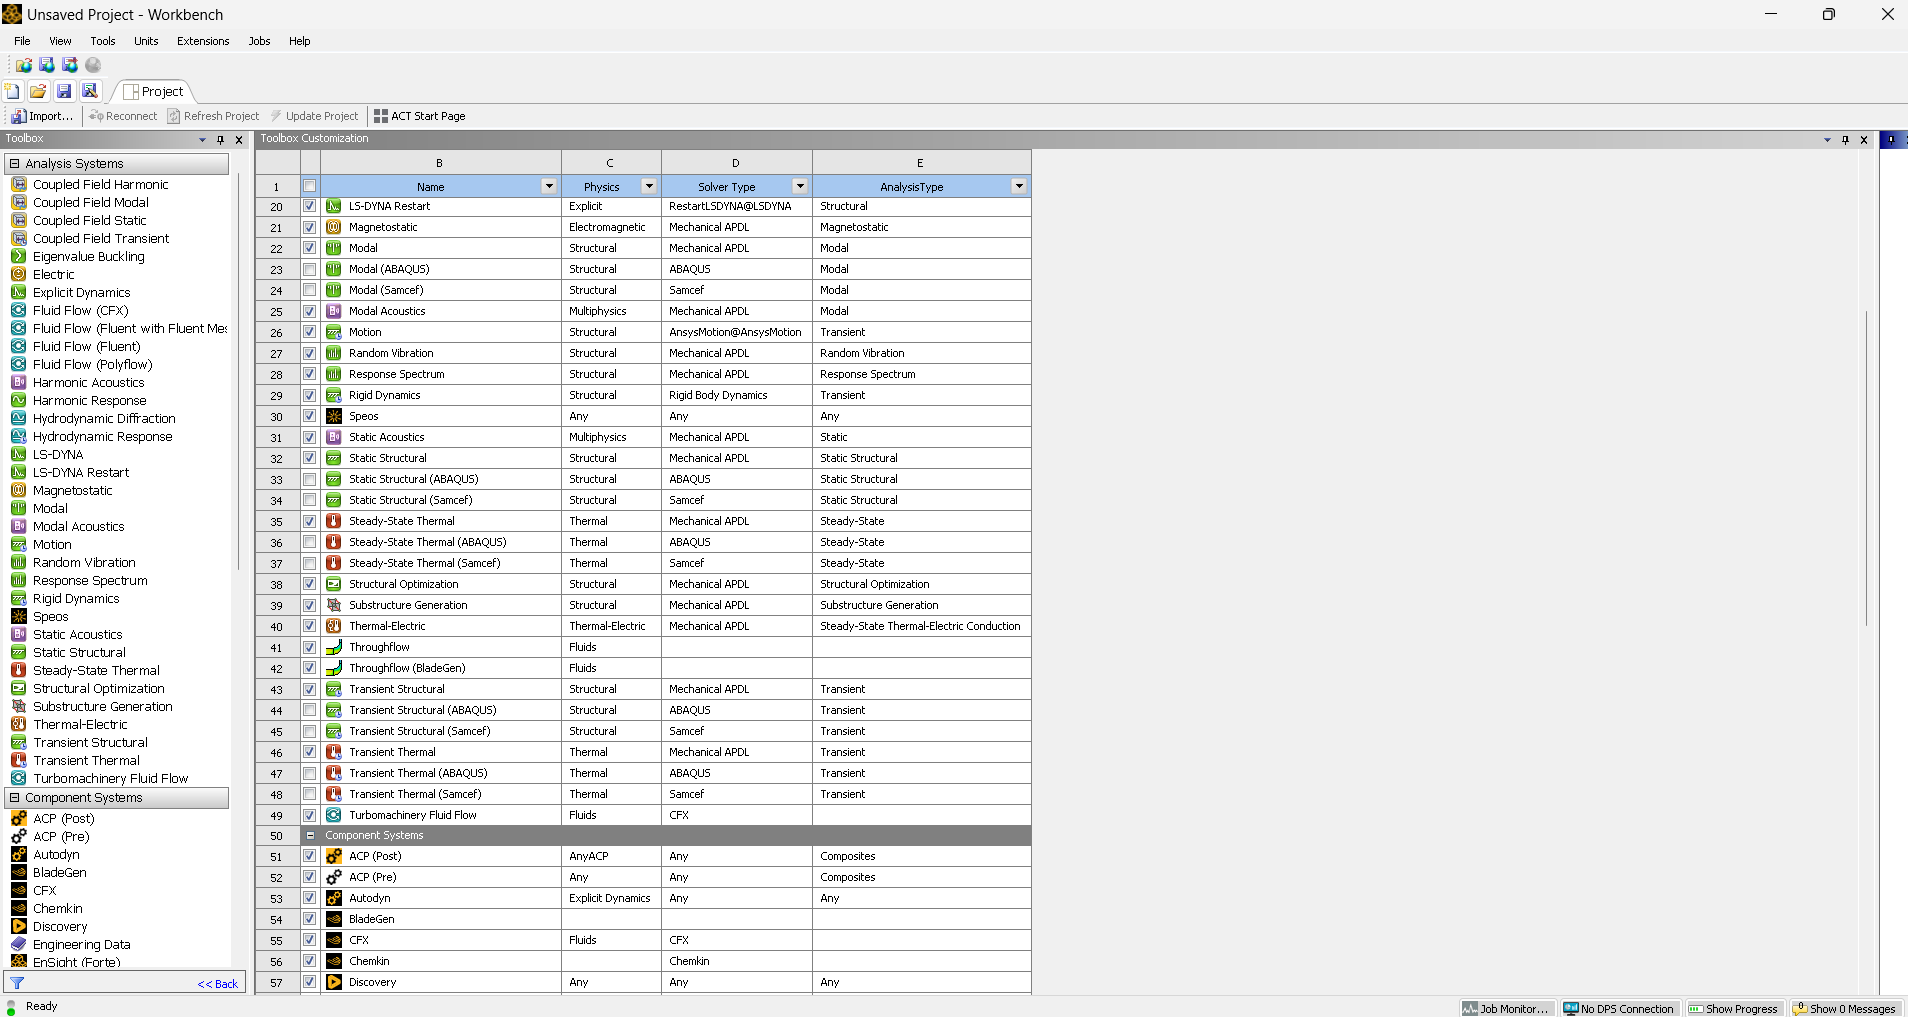The width and height of the screenshot is (1908, 1017).
Task: Open the Tools menu
Action: pyautogui.click(x=103, y=41)
